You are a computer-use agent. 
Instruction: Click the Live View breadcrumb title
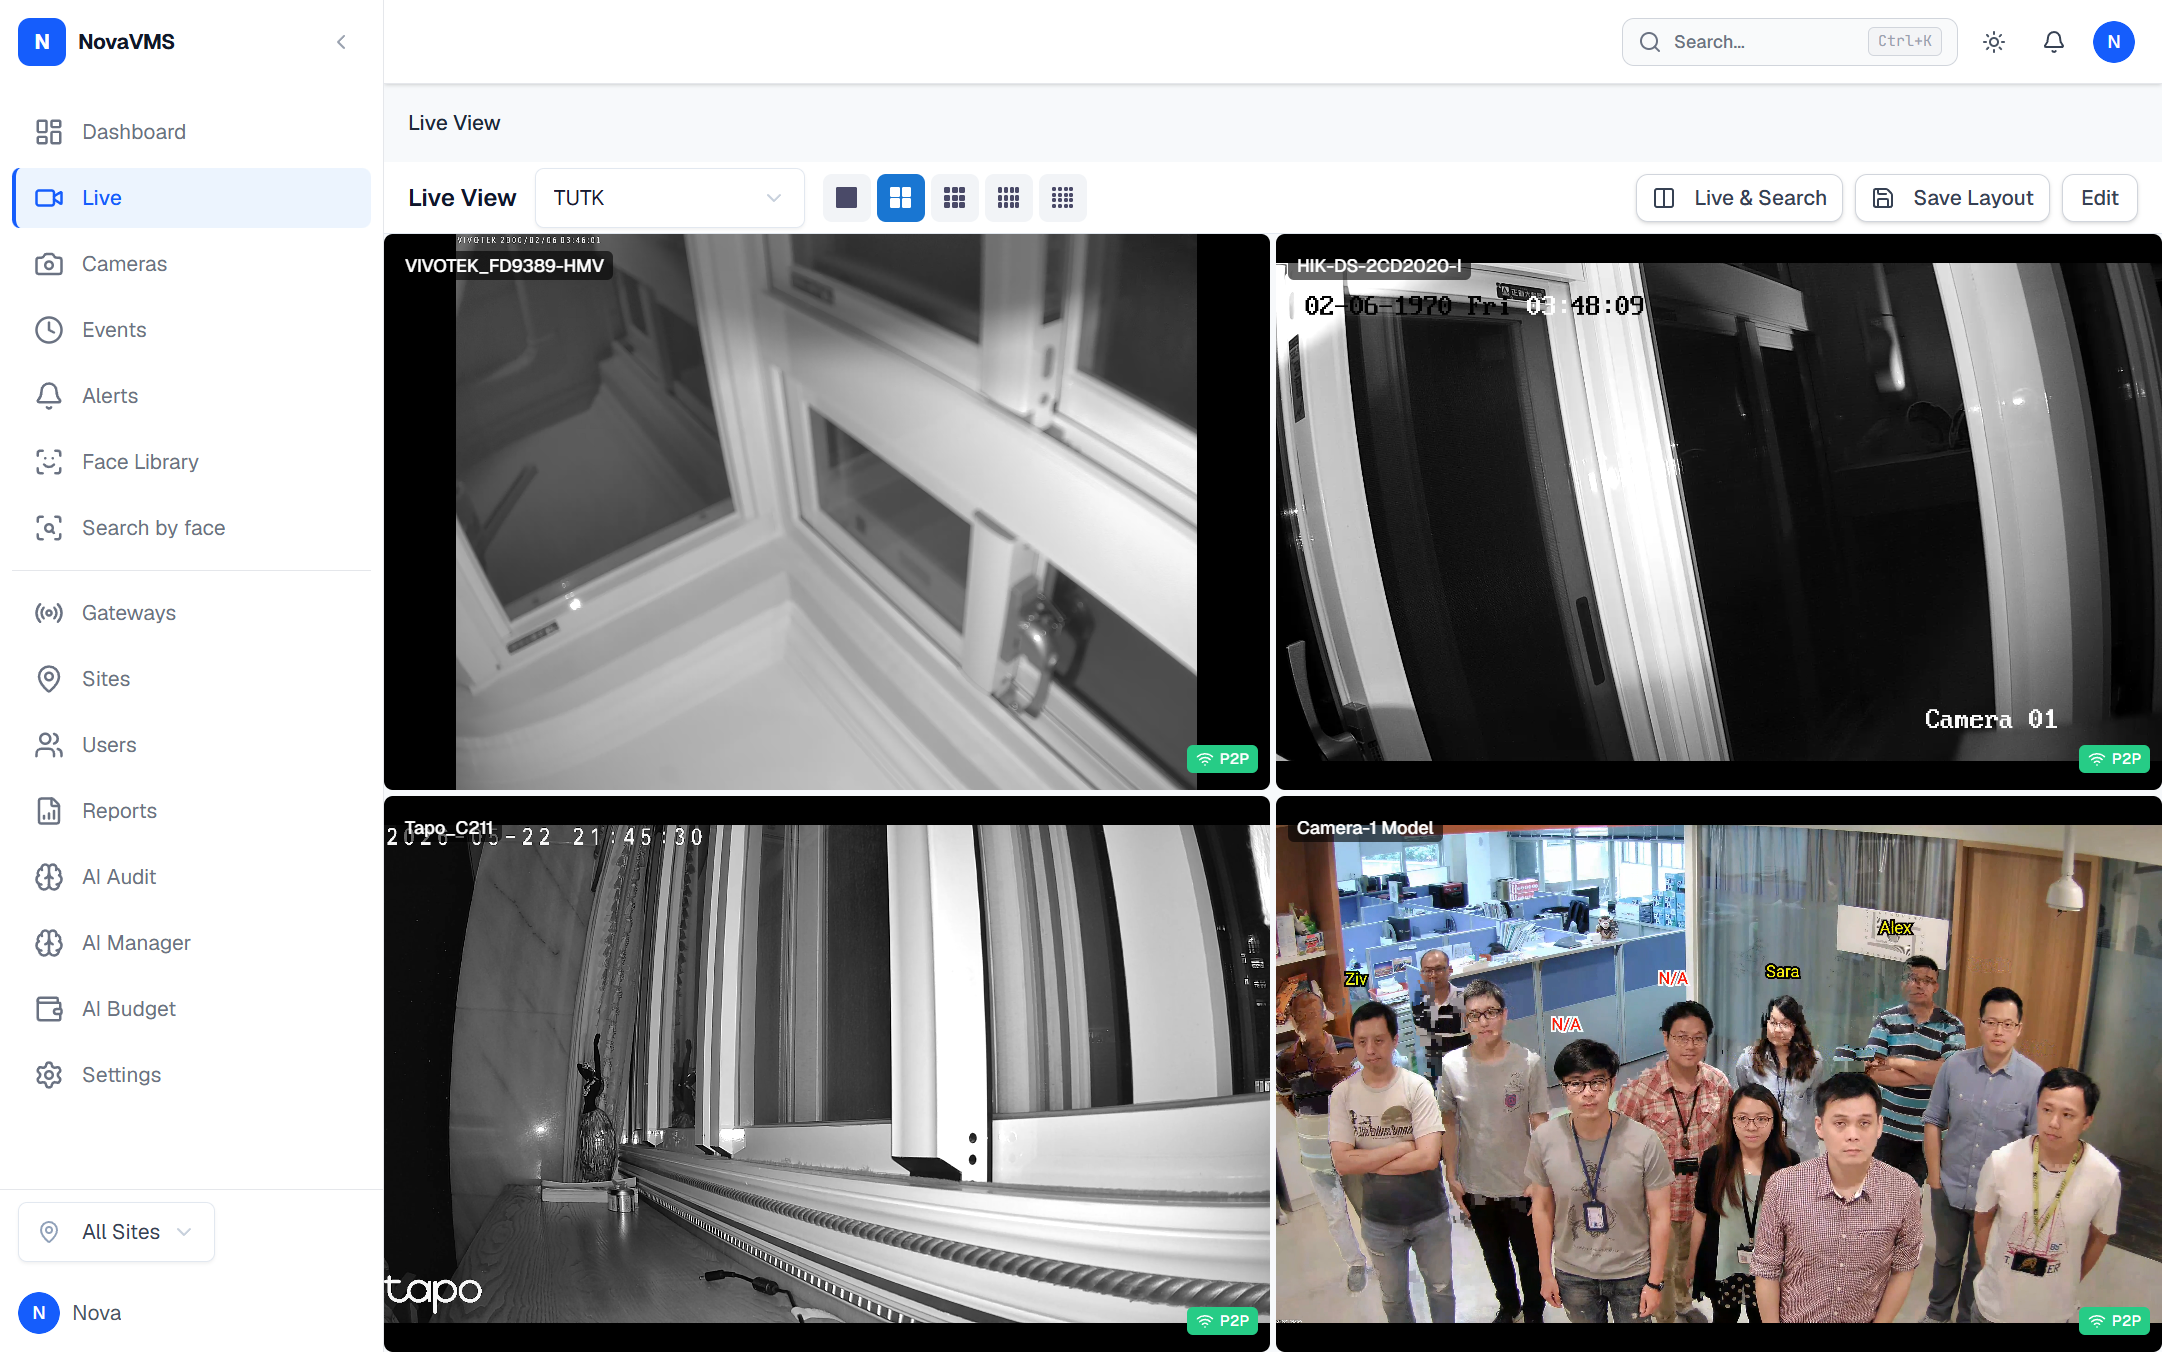(x=454, y=123)
